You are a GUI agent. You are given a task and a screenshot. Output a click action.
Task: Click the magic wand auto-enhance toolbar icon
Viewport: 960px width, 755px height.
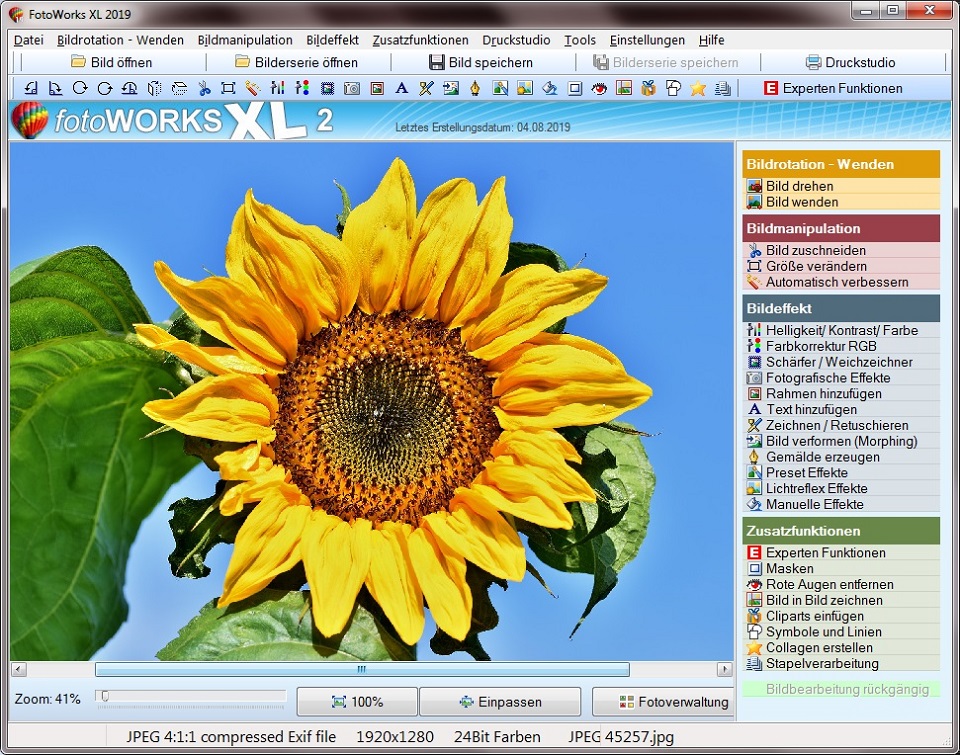(253, 88)
